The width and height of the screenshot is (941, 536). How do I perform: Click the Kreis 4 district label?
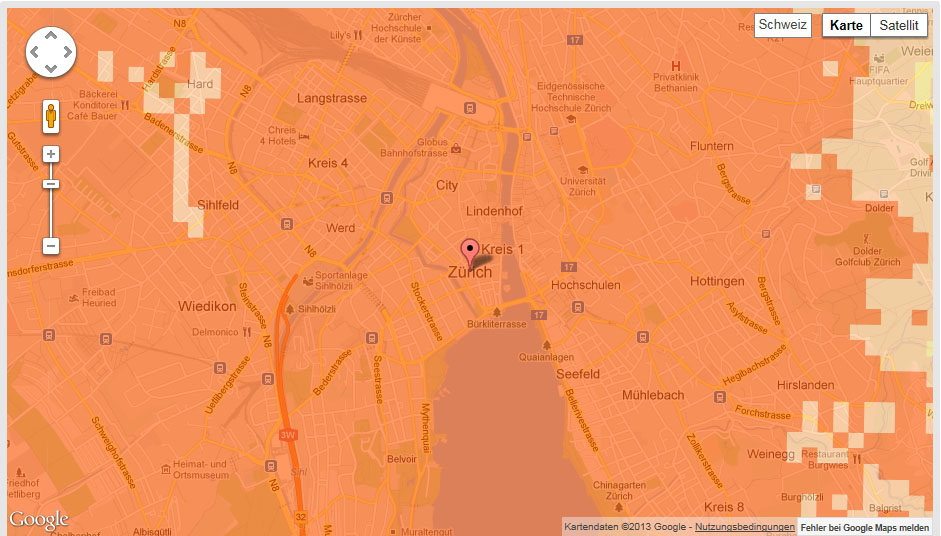(328, 163)
